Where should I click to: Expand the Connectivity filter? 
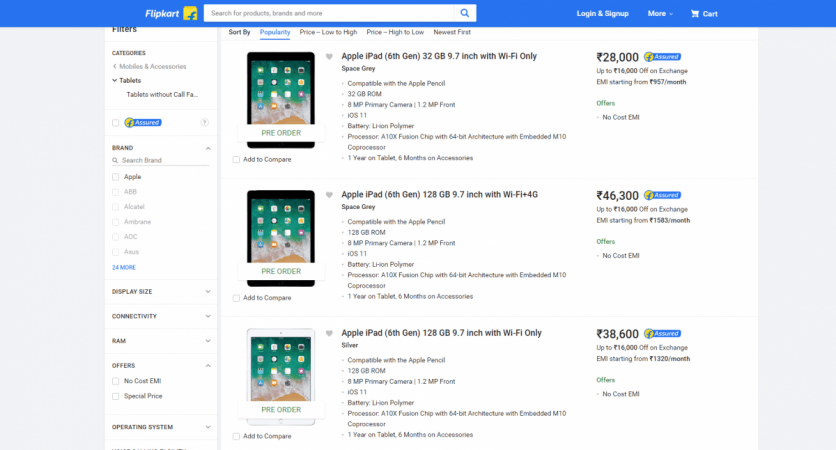(208, 316)
